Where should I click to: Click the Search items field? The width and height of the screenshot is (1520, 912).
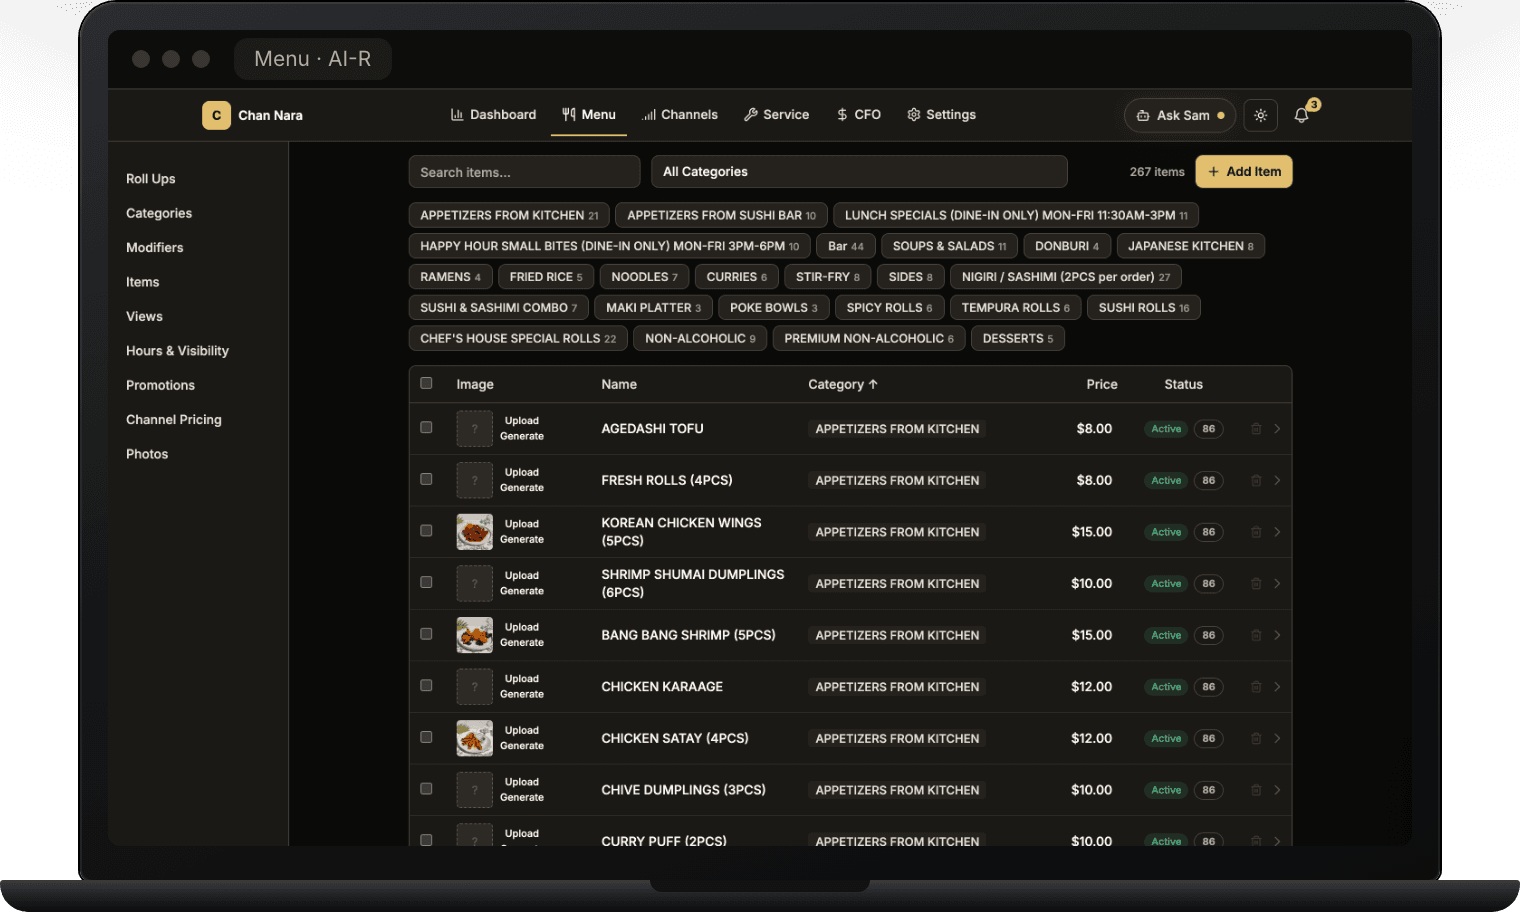click(x=524, y=172)
